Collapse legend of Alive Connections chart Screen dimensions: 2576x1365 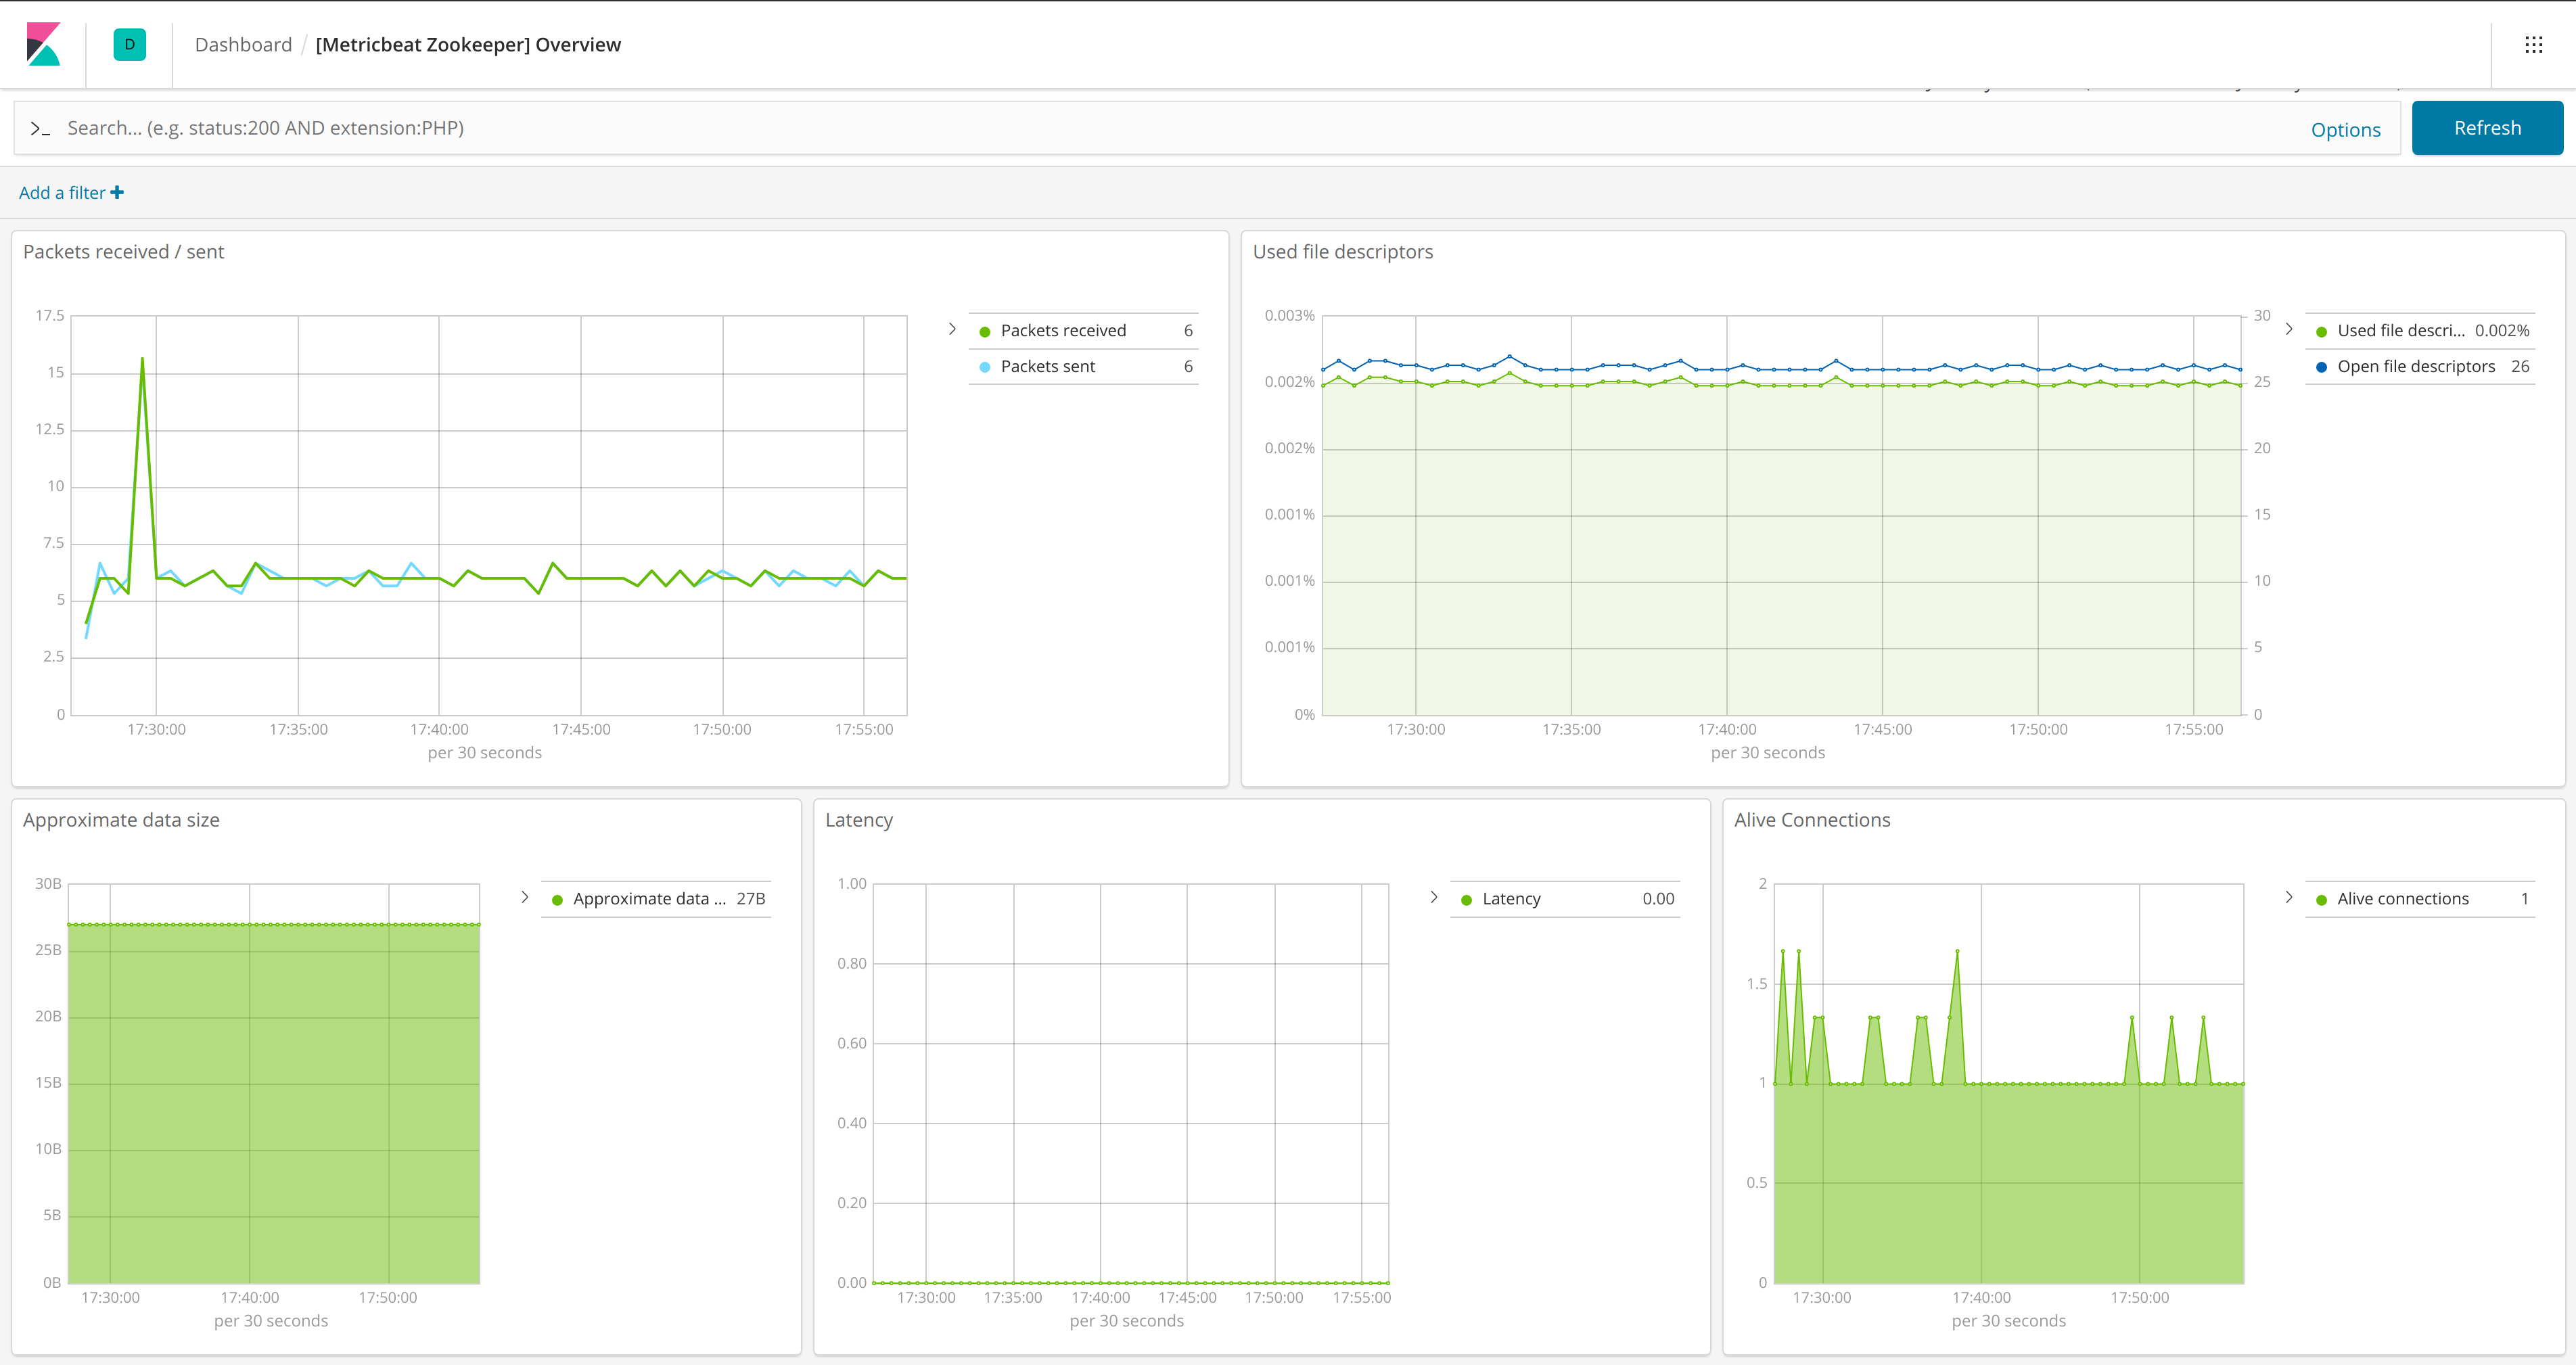click(2288, 897)
